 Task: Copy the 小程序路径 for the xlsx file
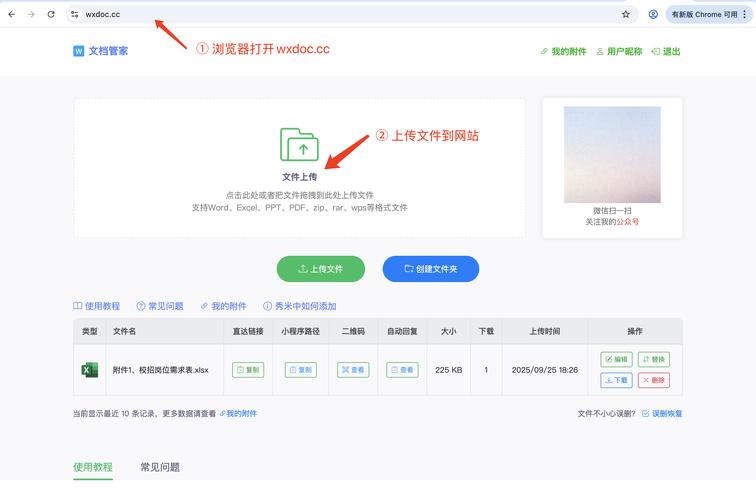click(x=301, y=370)
